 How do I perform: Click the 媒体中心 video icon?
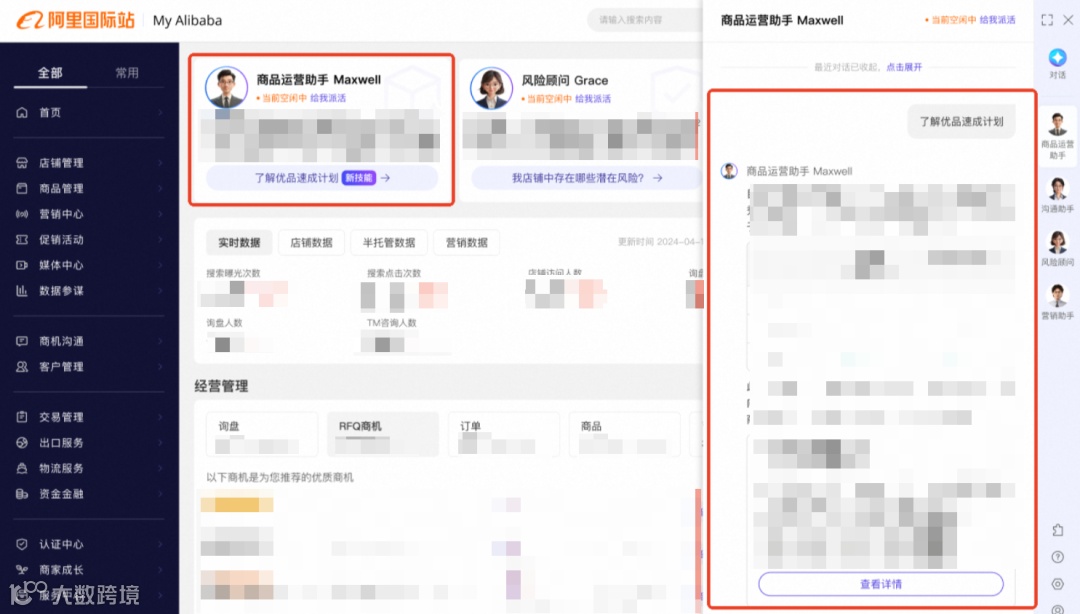pos(22,265)
